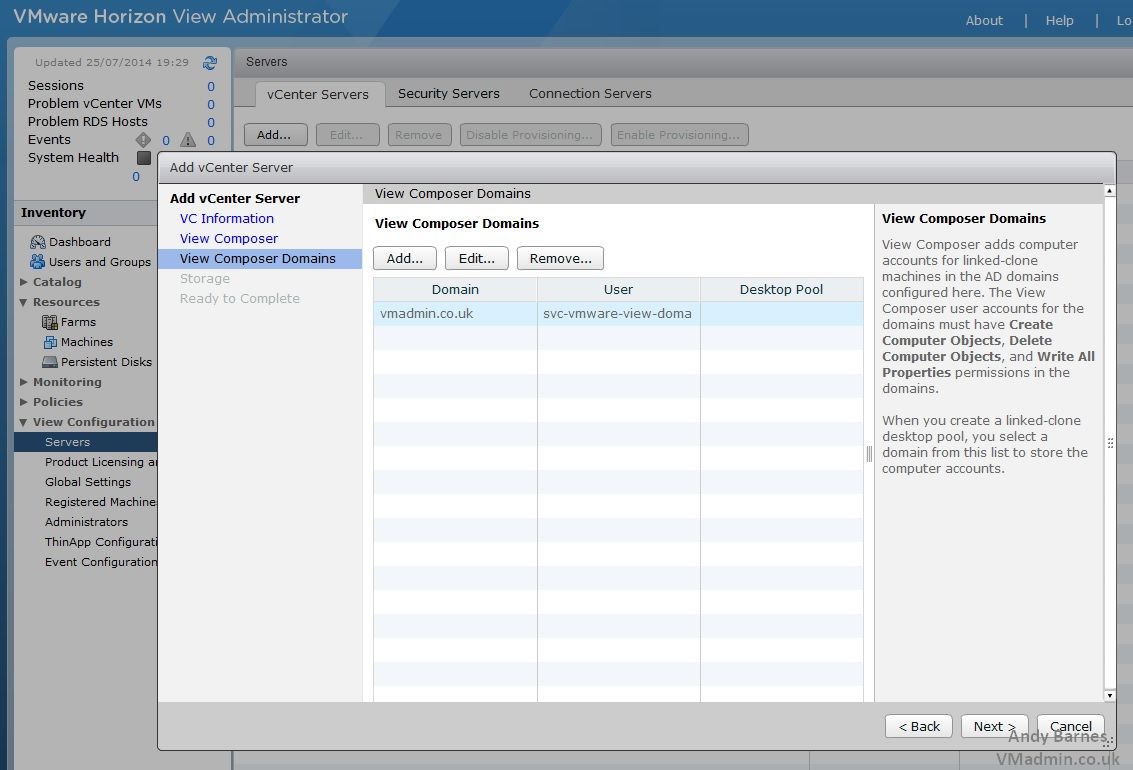Click the Ready to Complete wizard step

click(x=239, y=298)
